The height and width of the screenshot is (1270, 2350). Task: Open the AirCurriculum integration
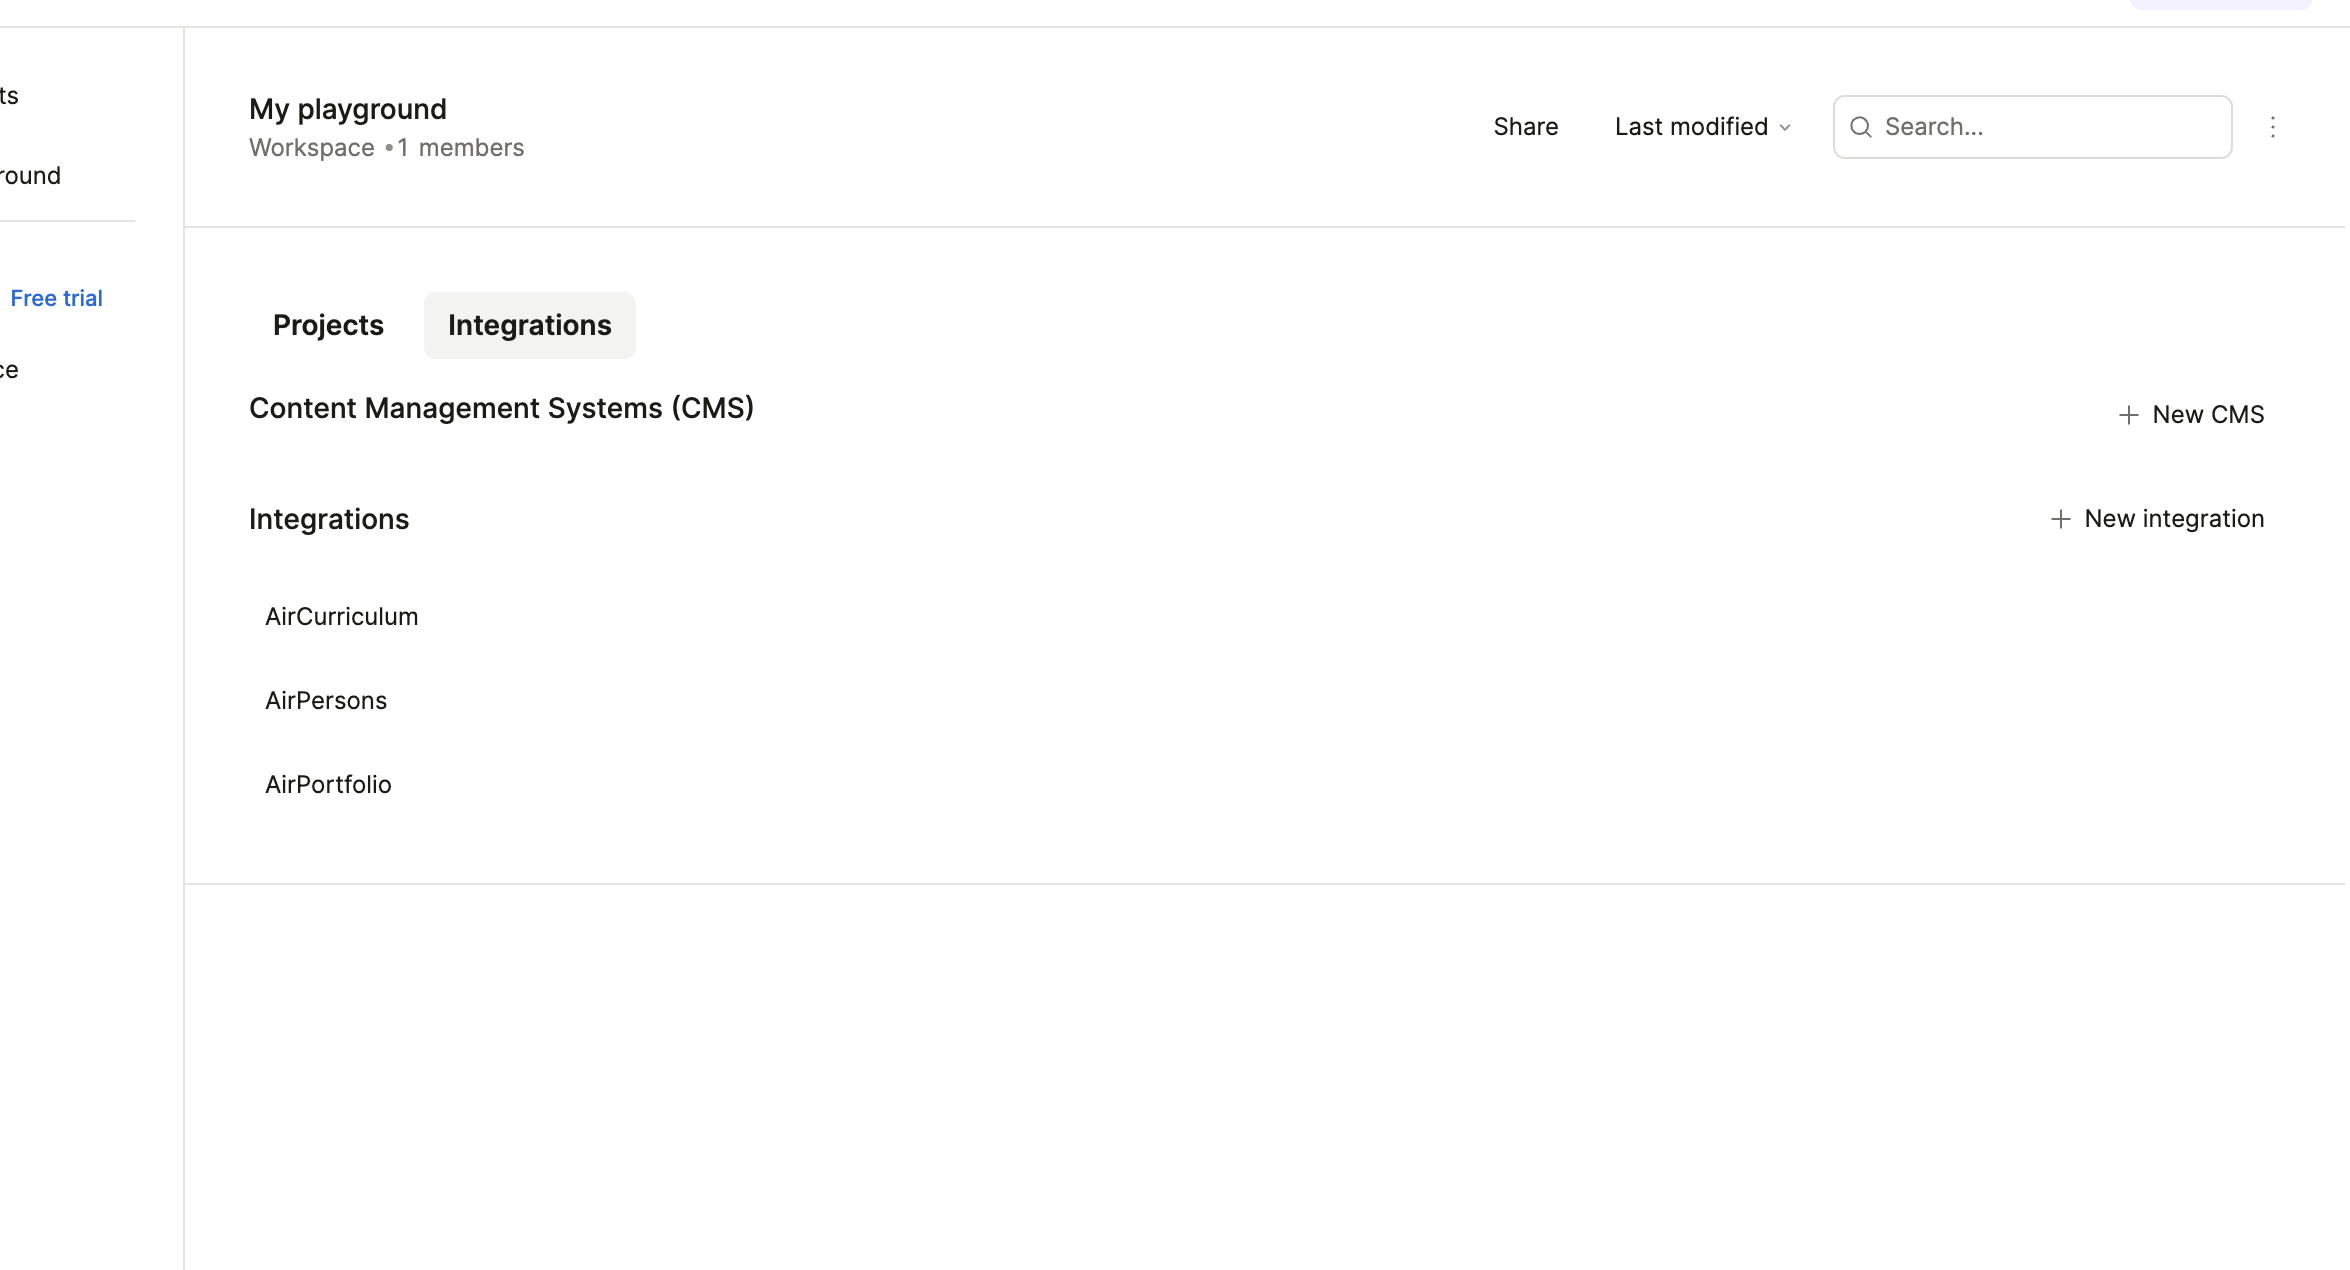point(341,616)
